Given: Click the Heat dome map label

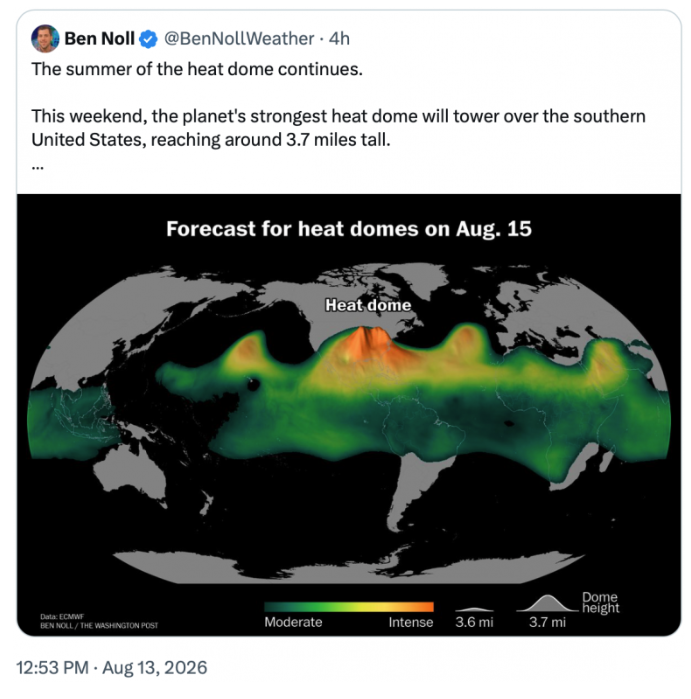Looking at the screenshot, I should point(368,305).
